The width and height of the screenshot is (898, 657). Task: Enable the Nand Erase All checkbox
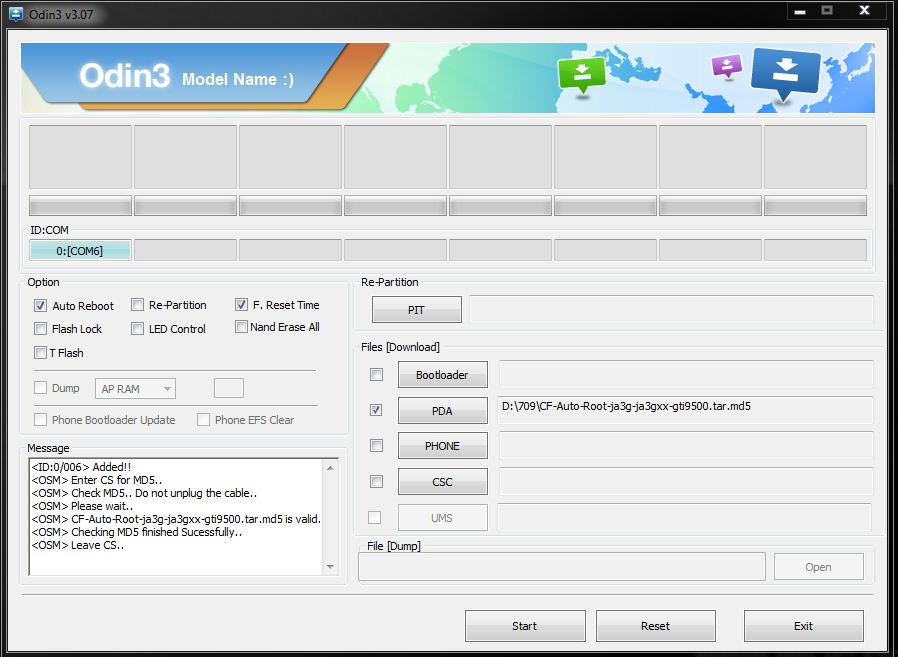pyautogui.click(x=241, y=326)
